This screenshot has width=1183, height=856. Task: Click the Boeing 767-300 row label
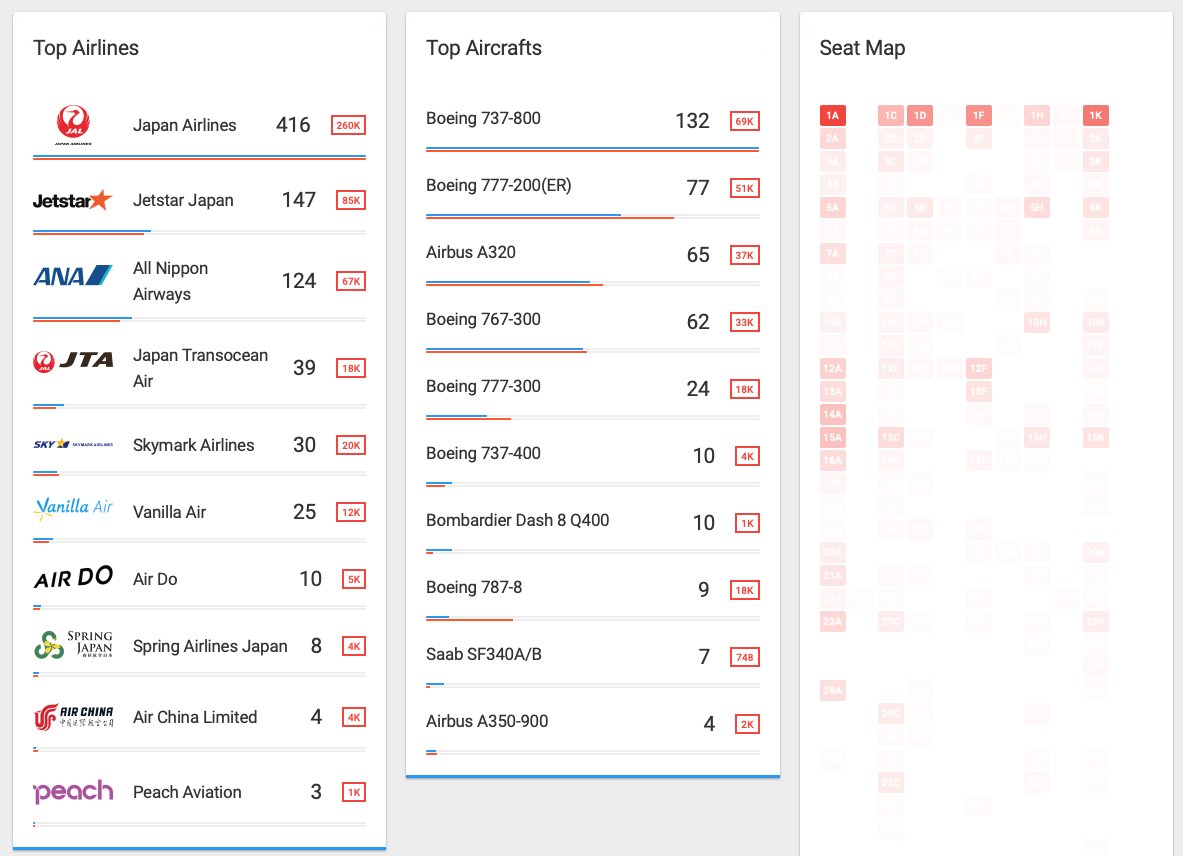point(484,319)
